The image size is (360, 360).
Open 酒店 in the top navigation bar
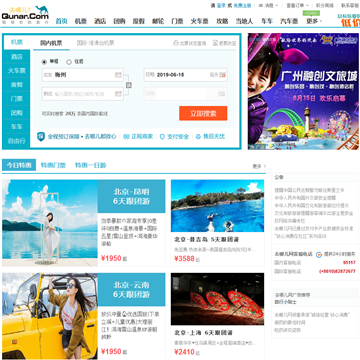click(100, 21)
